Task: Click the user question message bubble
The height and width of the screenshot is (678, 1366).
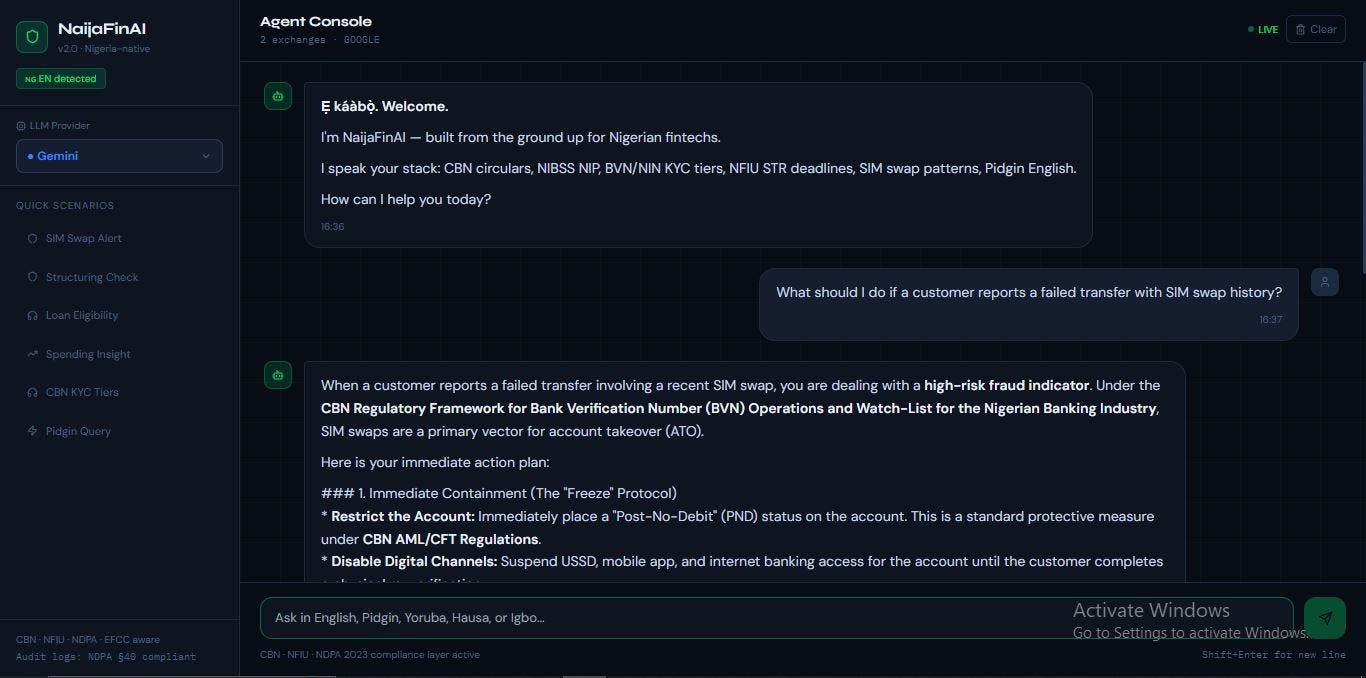Action: [x=1029, y=304]
